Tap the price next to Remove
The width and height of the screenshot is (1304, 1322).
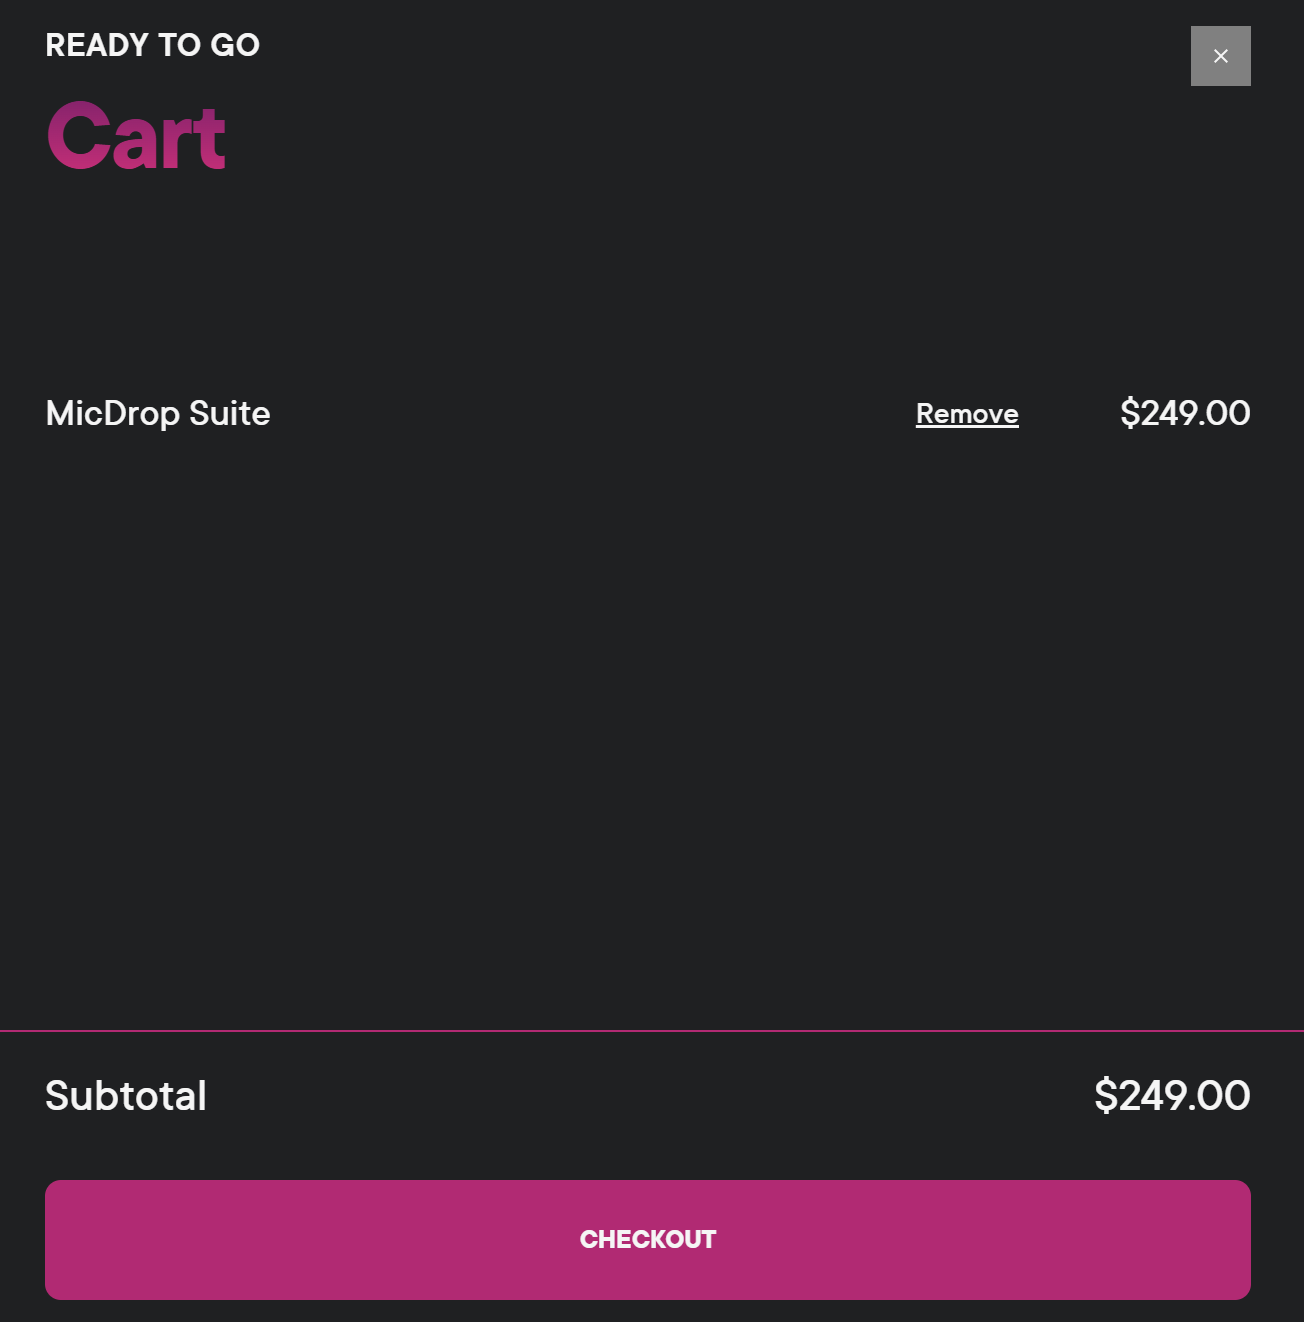click(1185, 413)
